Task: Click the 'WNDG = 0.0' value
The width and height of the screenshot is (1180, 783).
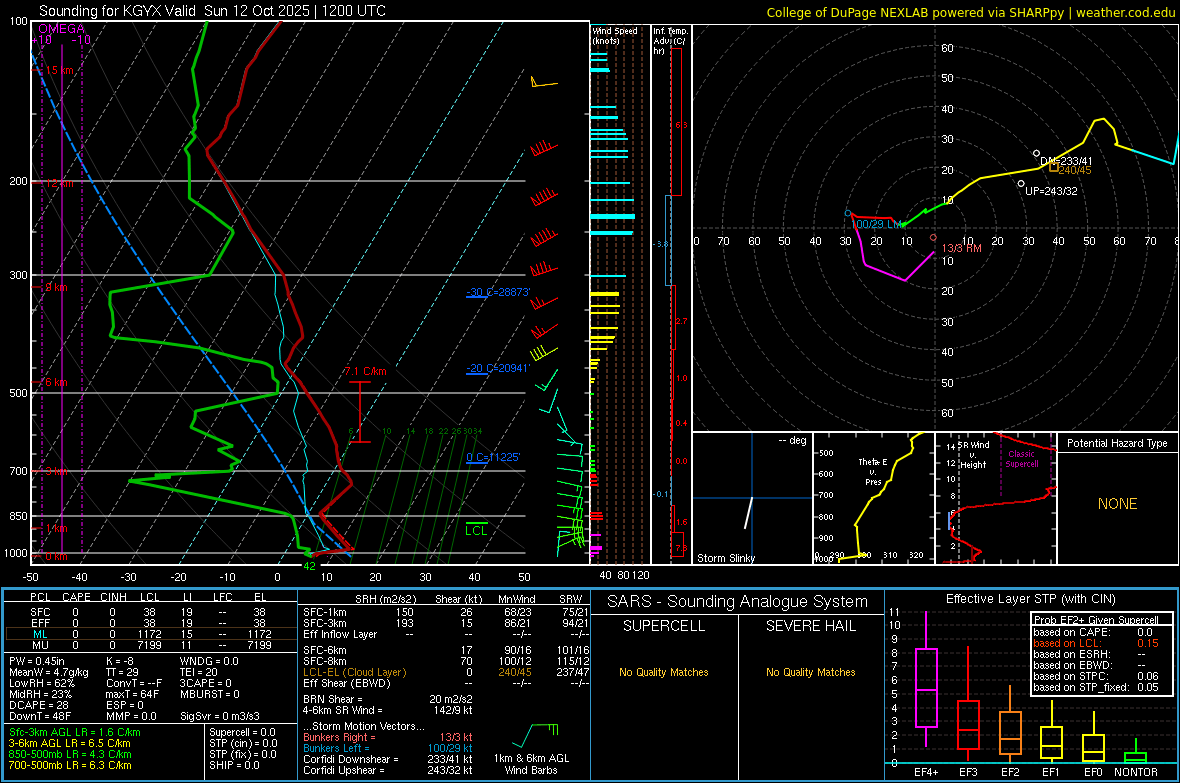Action: [x=209, y=661]
